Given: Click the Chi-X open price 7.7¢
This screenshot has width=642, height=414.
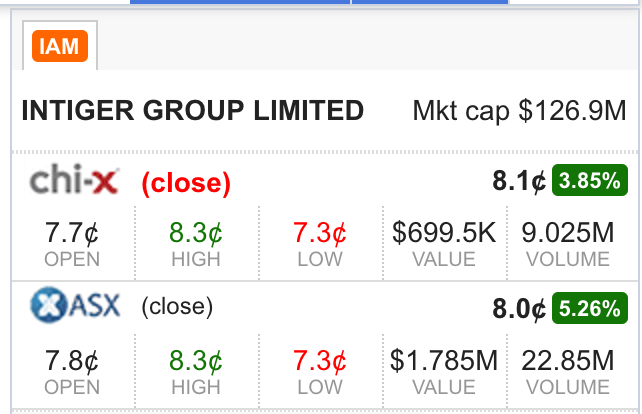Looking at the screenshot, I should tap(72, 233).
